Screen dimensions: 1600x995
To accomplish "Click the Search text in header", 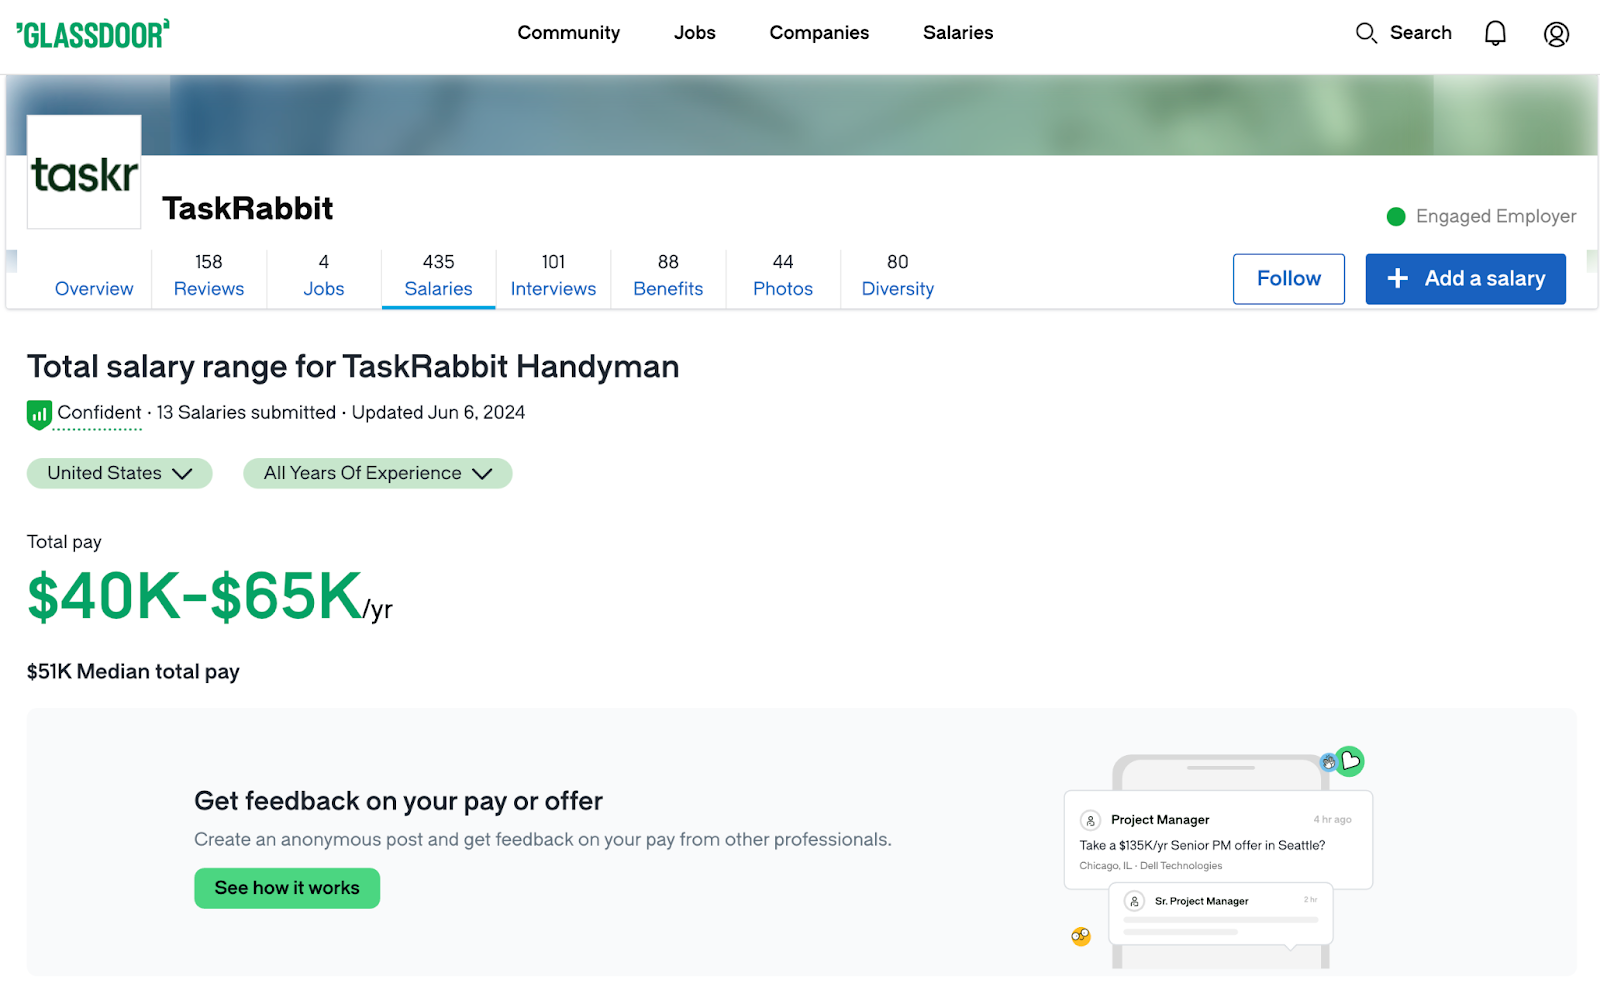I will (1421, 33).
